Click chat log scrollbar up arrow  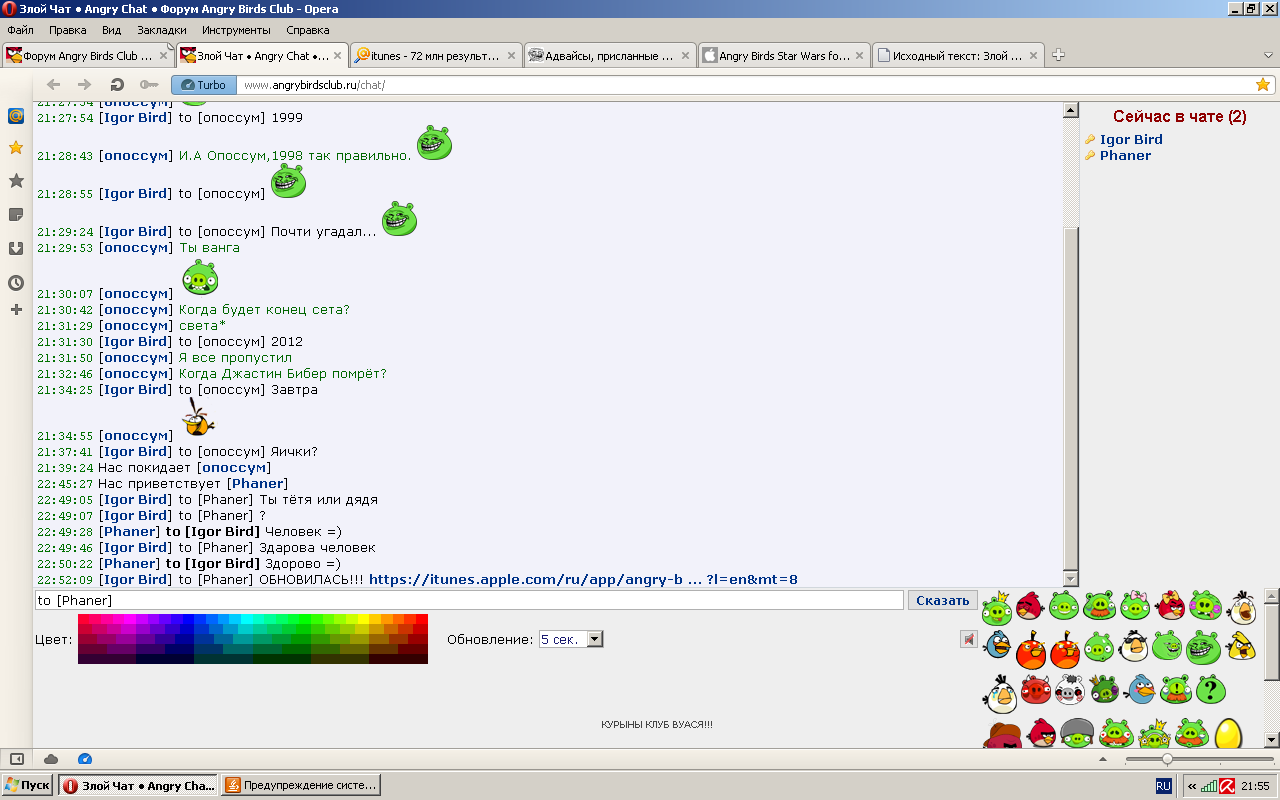click(x=1071, y=110)
